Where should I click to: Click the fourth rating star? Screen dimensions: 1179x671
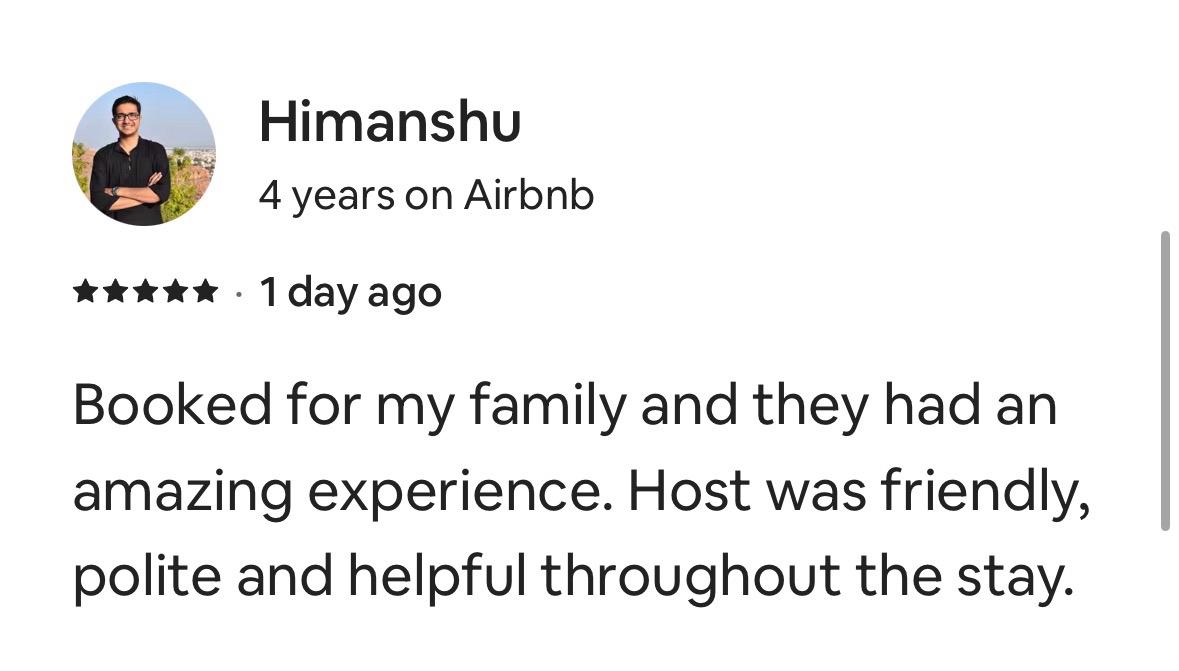click(175, 293)
